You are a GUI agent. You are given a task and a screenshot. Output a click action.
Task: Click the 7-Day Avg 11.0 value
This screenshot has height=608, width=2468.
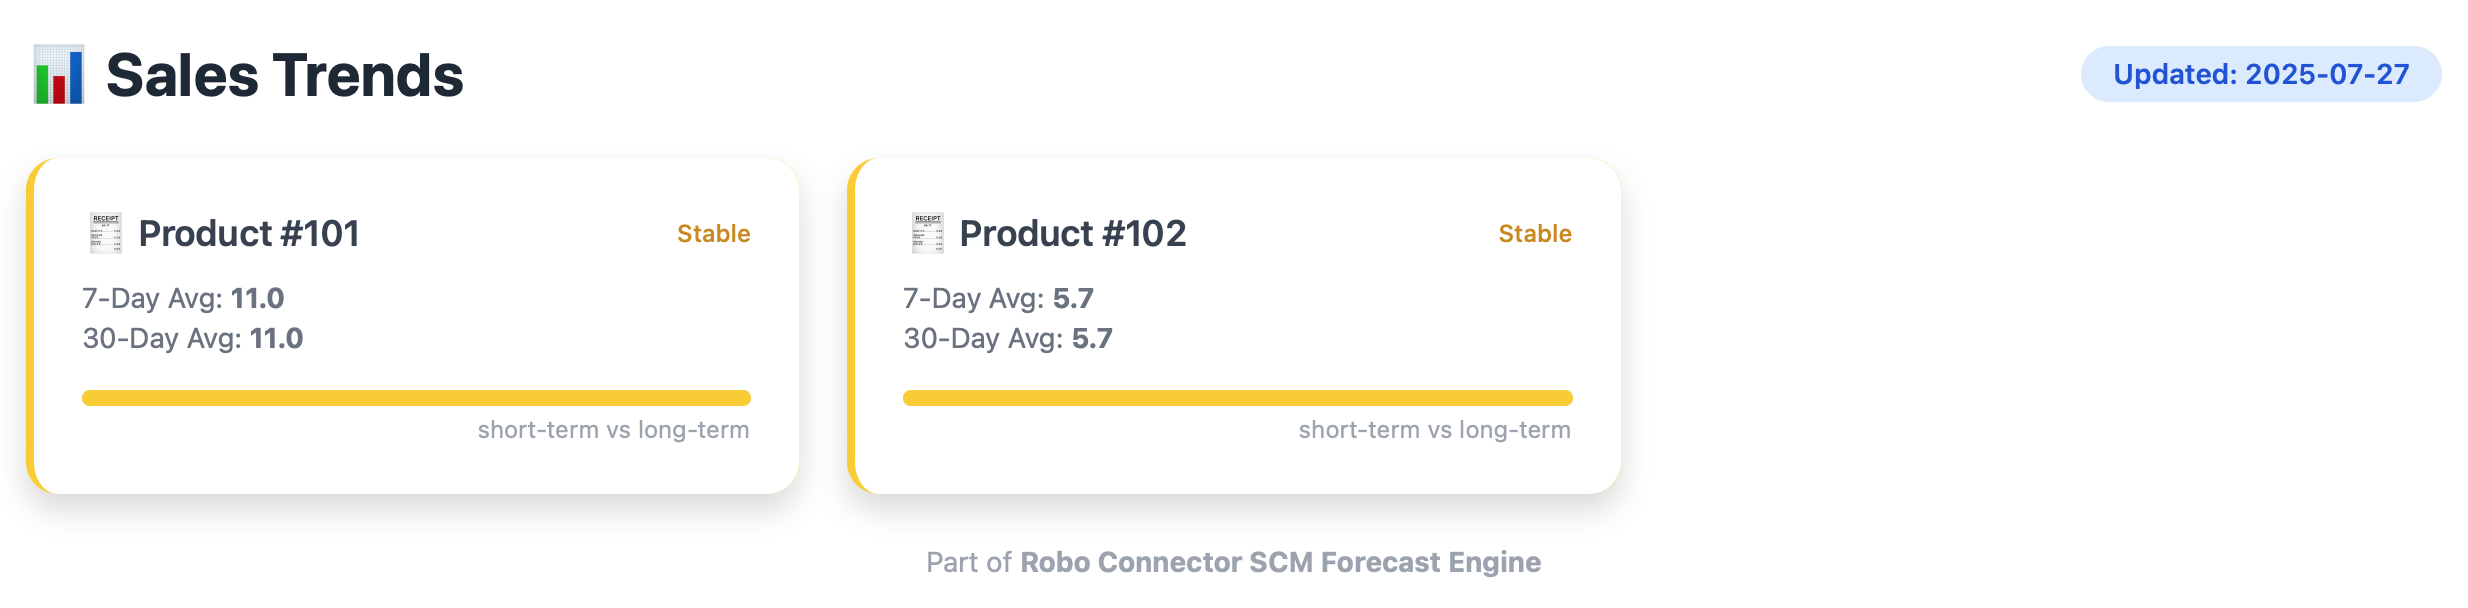click(x=257, y=298)
